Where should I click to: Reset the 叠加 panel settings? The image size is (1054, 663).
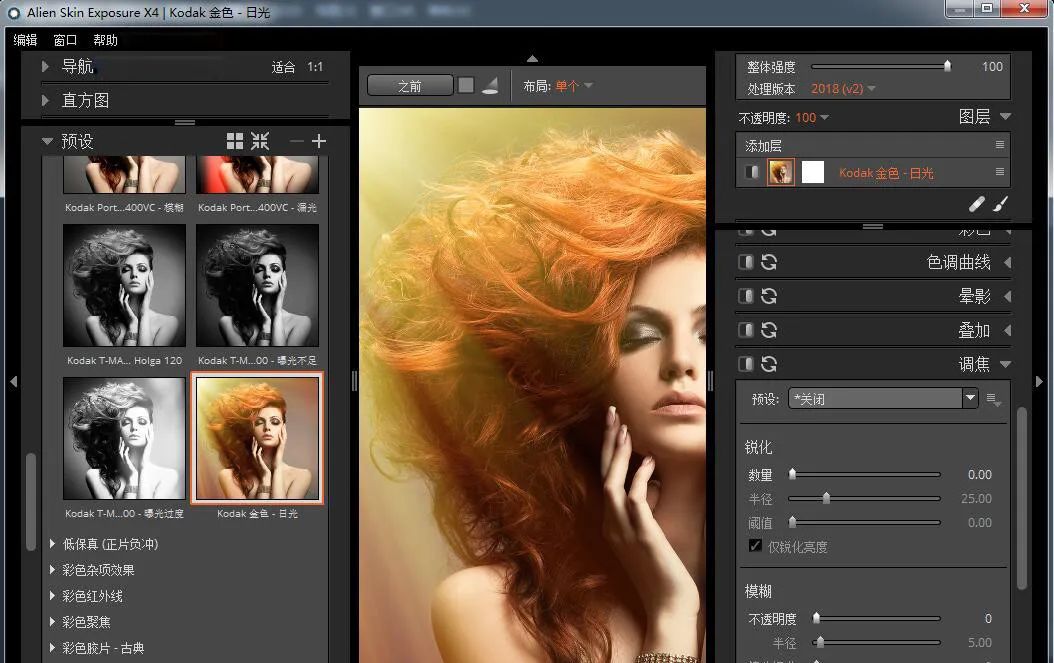[x=769, y=330]
